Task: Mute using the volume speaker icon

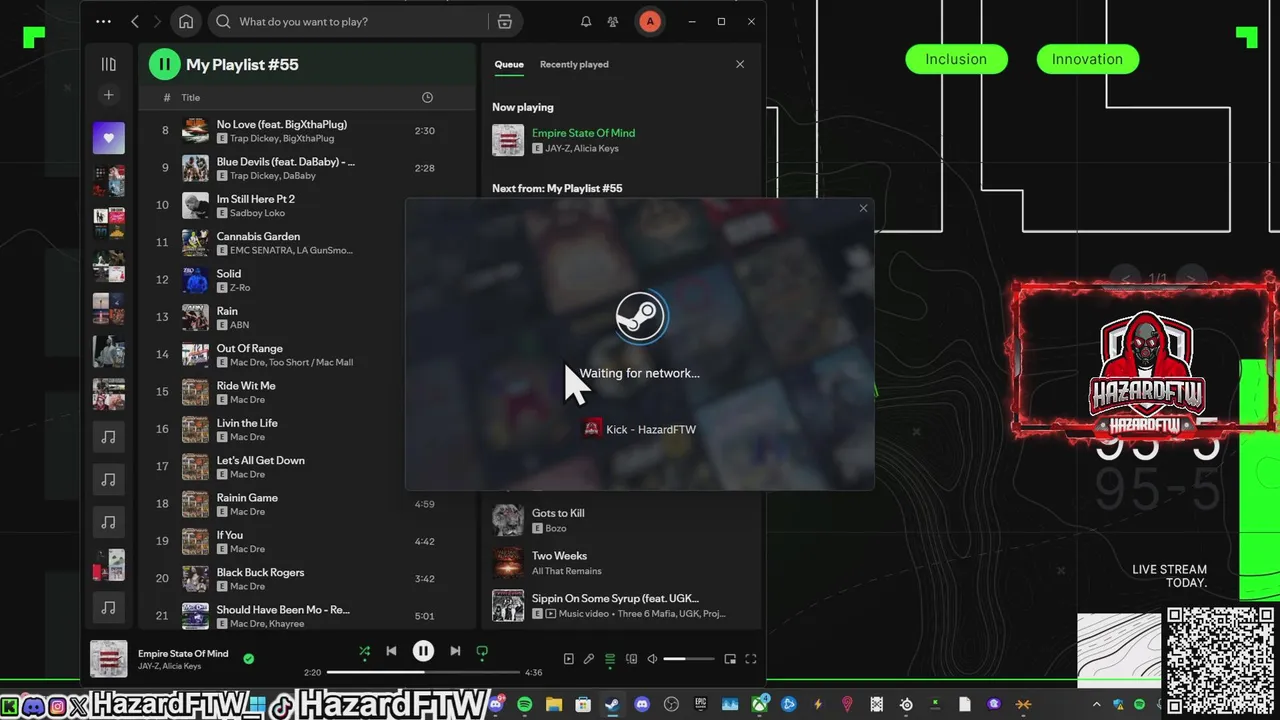Action: click(652, 659)
